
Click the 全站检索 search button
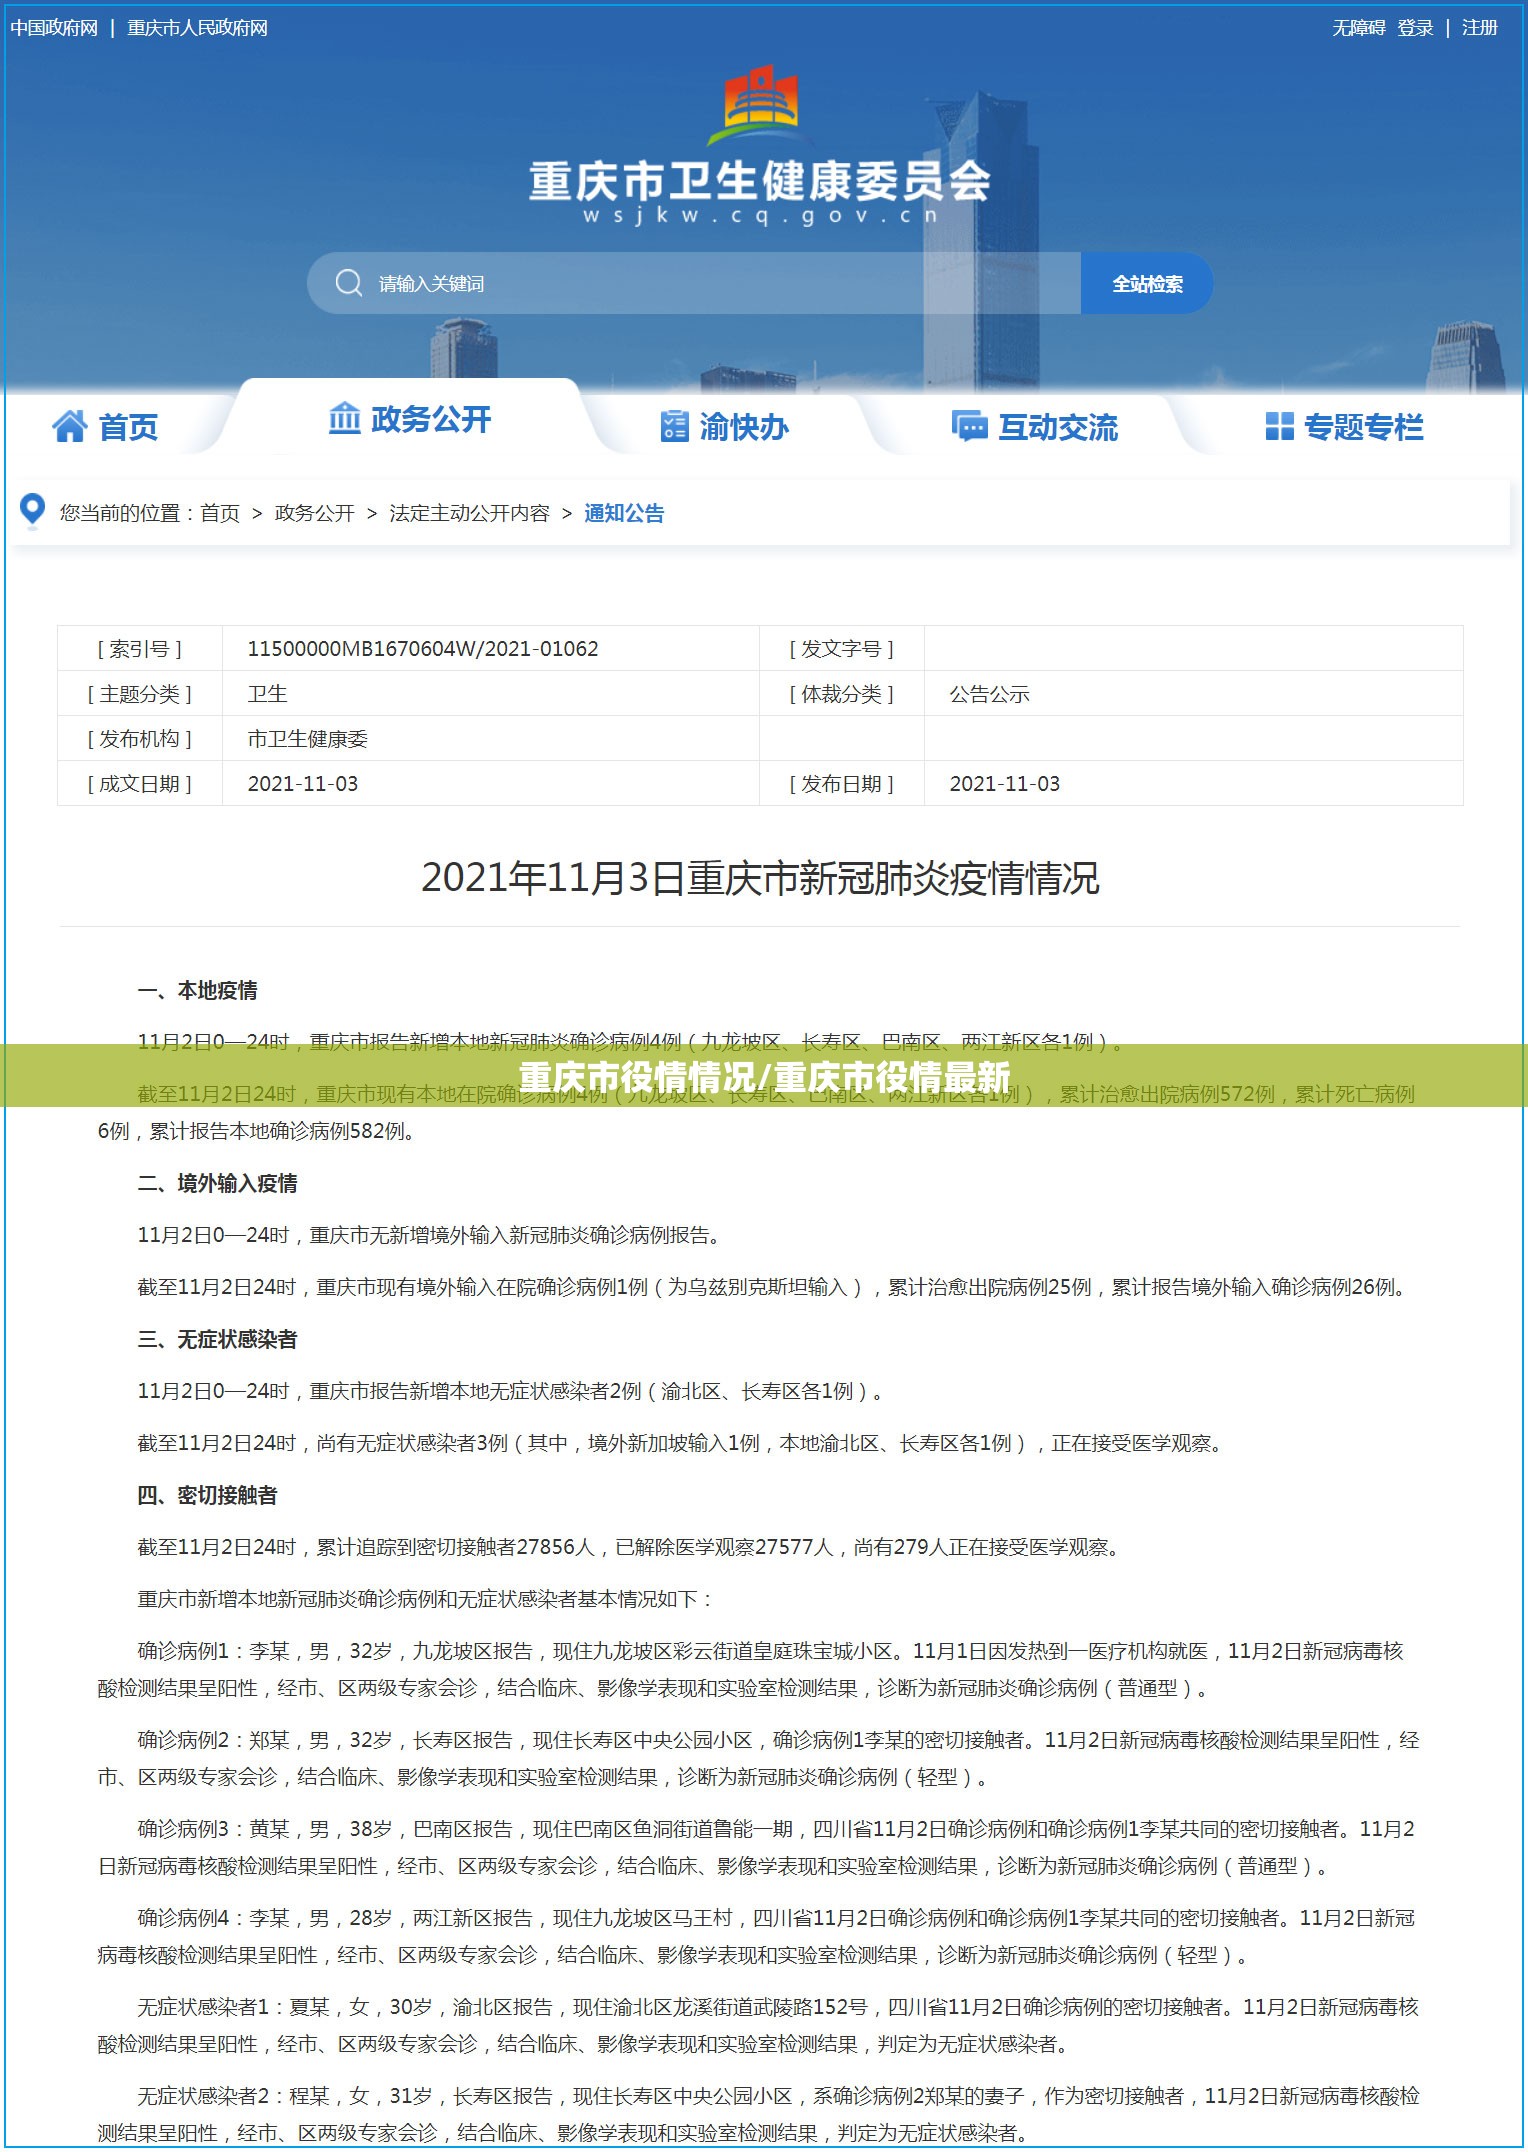point(1147,283)
